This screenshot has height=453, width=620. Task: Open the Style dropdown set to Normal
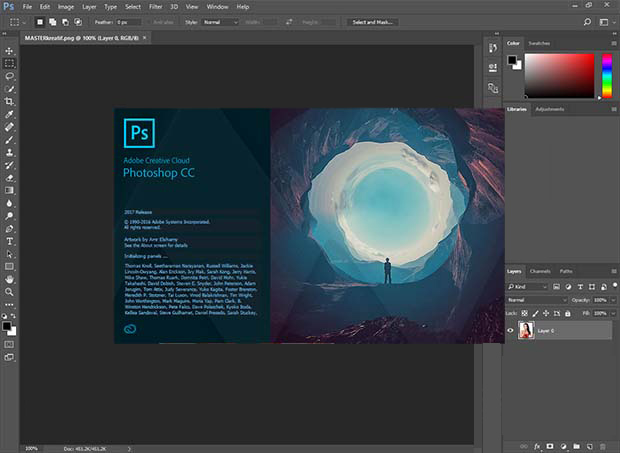(x=221, y=22)
